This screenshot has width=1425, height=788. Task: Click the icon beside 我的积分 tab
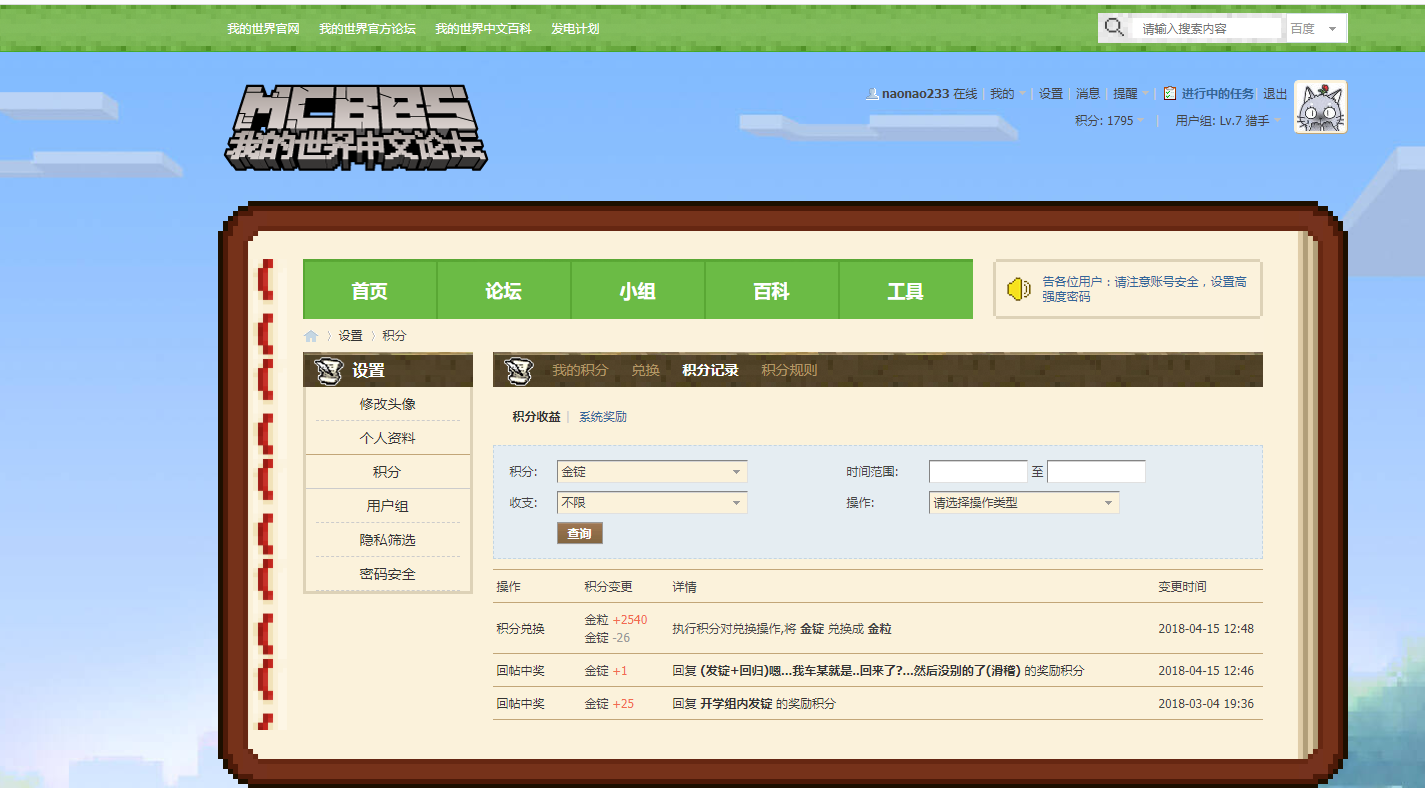519,370
